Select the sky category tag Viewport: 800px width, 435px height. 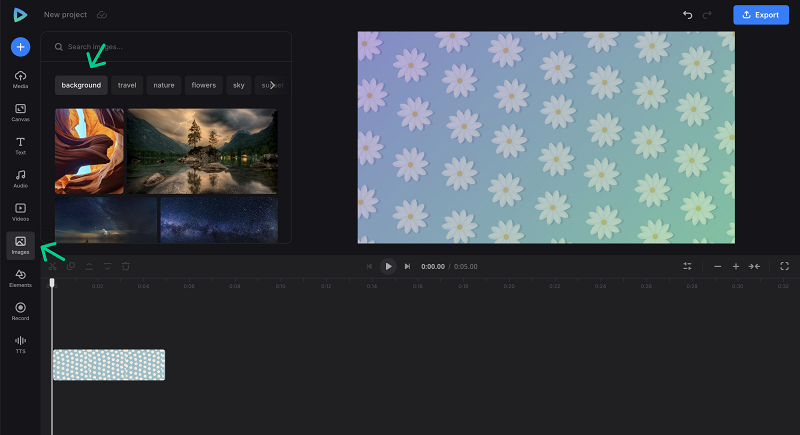pyautogui.click(x=239, y=85)
